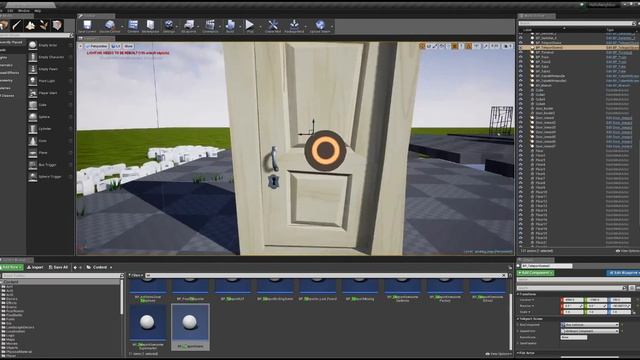Select the Place mode icon
This screenshot has height=360, width=640.
4,25
